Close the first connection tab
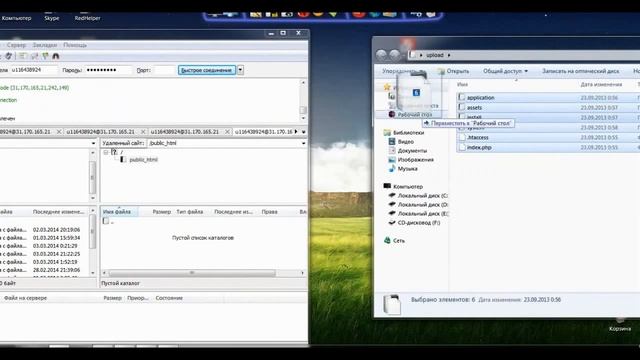 (x=59, y=132)
